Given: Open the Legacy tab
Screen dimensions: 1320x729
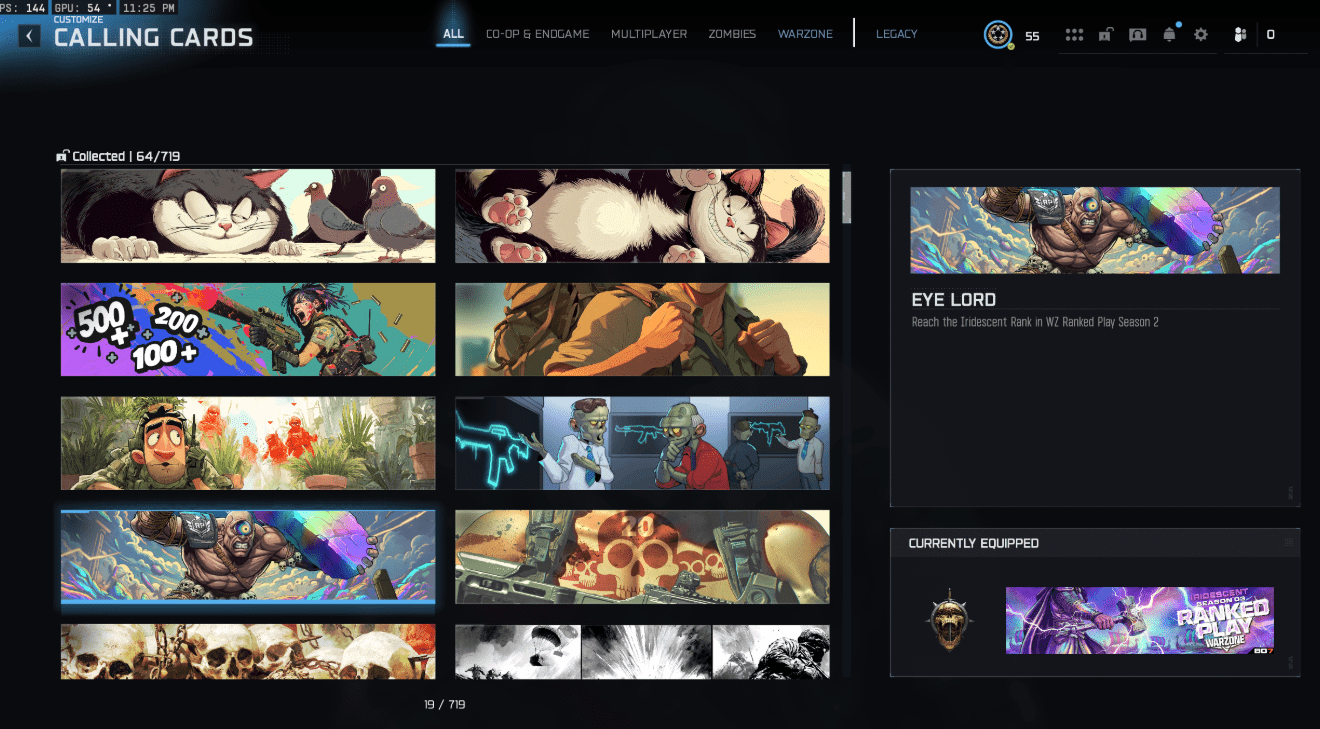Looking at the screenshot, I should coord(896,34).
